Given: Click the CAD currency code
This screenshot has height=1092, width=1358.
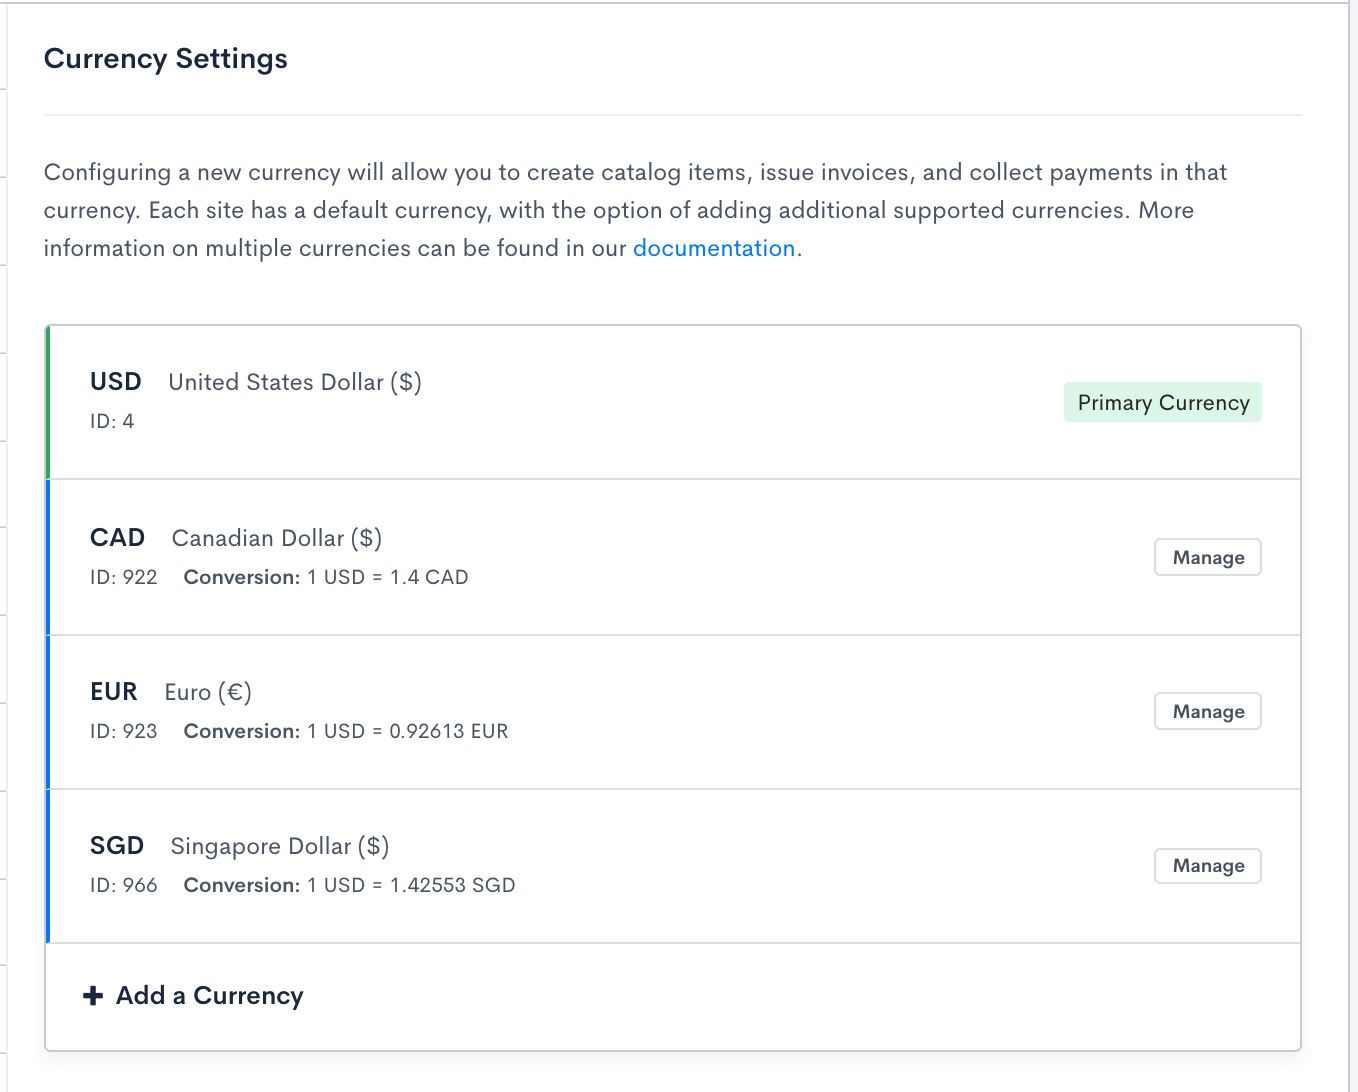Looking at the screenshot, I should [117, 538].
